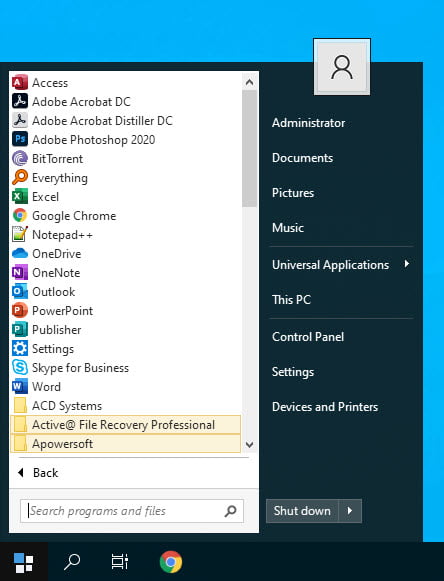Open Outlook icon
Image resolution: width=444 pixels, height=581 pixels.
[x=20, y=292]
